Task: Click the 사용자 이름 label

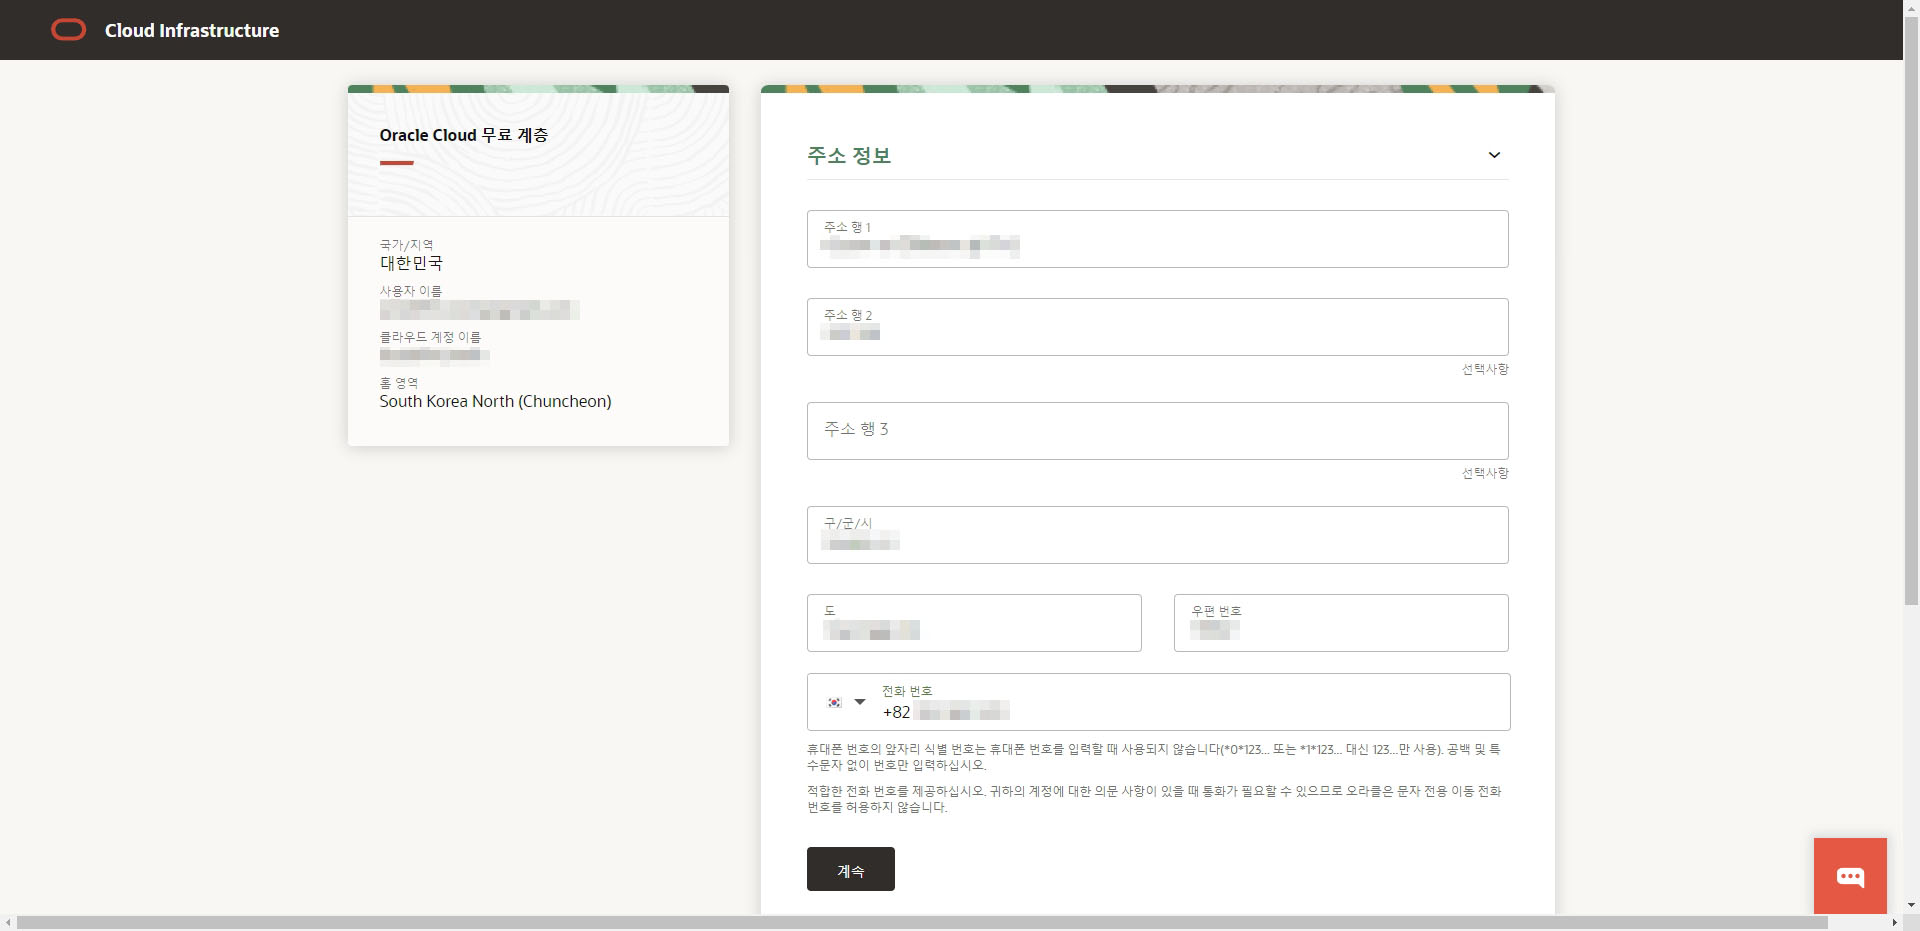Action: [x=410, y=291]
